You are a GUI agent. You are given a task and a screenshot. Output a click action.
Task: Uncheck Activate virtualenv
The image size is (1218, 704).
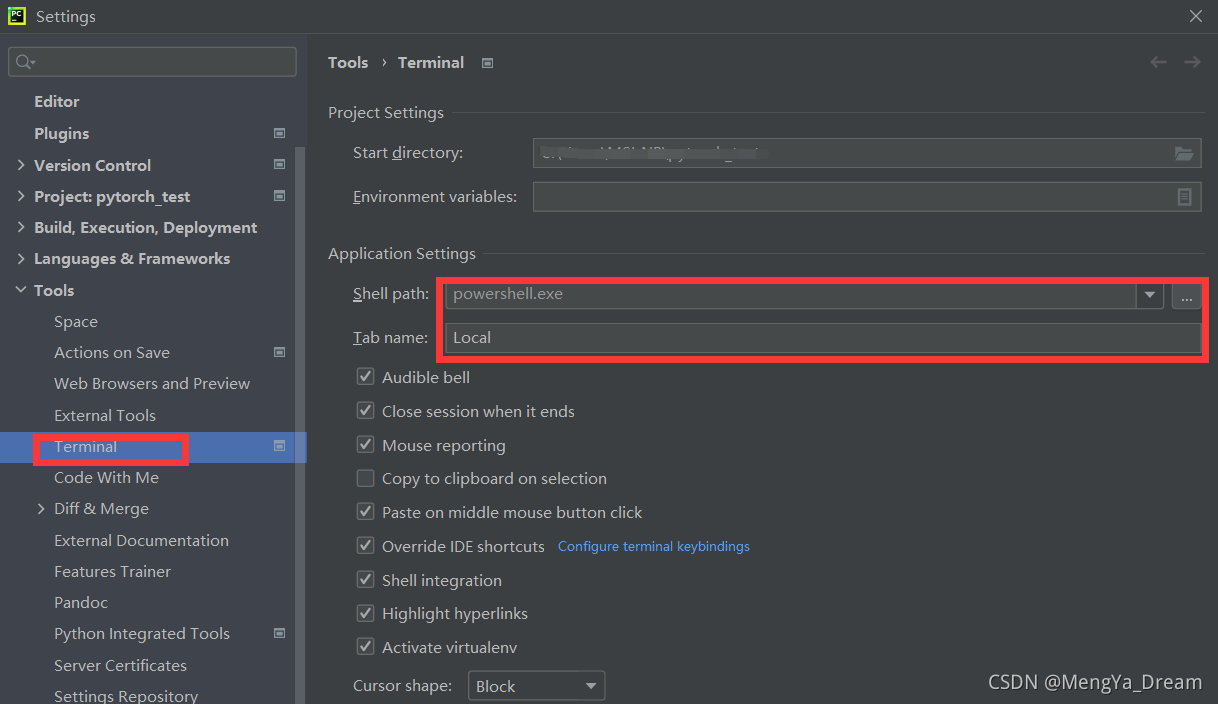click(x=366, y=646)
